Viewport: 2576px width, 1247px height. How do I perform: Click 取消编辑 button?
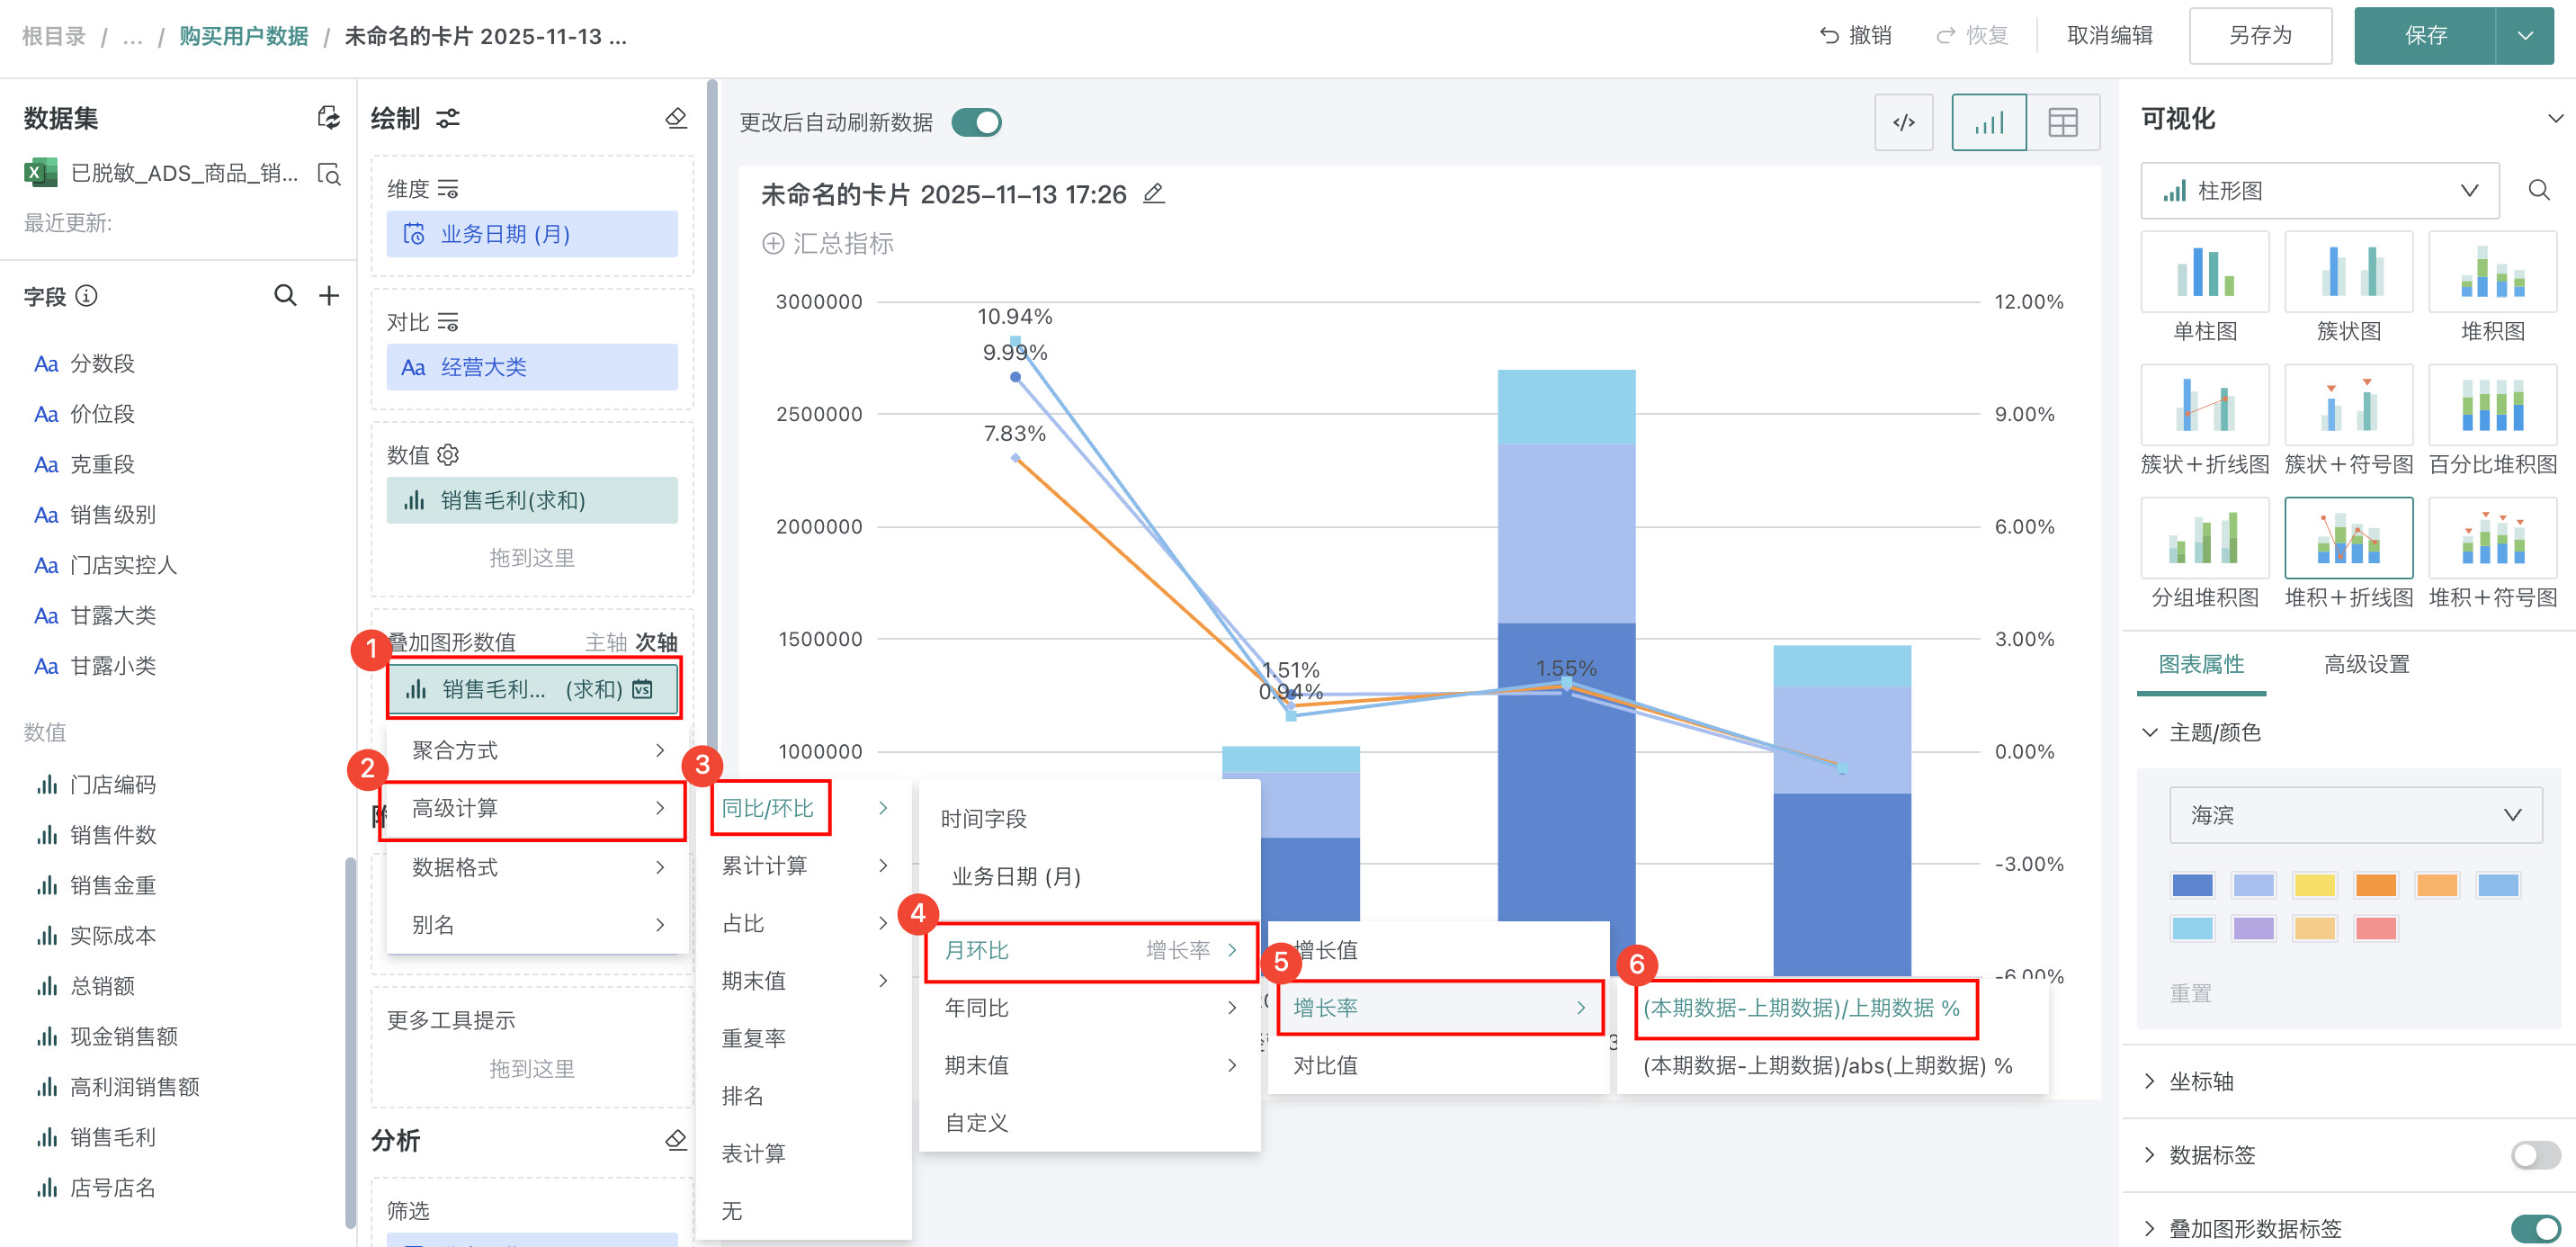[x=2109, y=36]
